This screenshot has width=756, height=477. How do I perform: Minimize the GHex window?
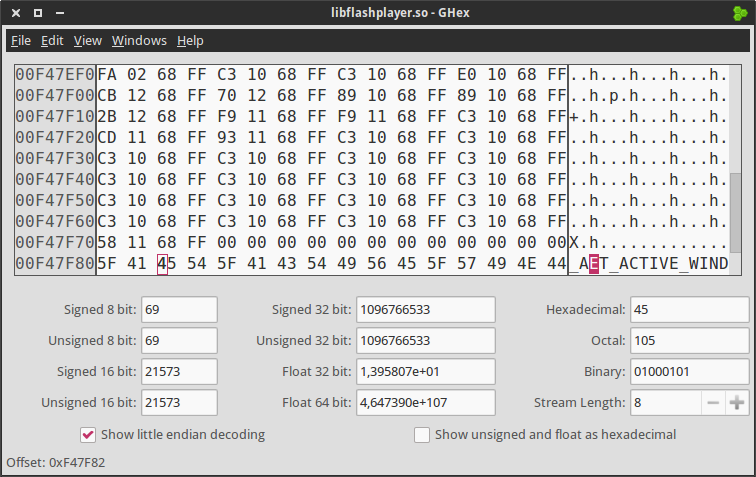coord(60,13)
